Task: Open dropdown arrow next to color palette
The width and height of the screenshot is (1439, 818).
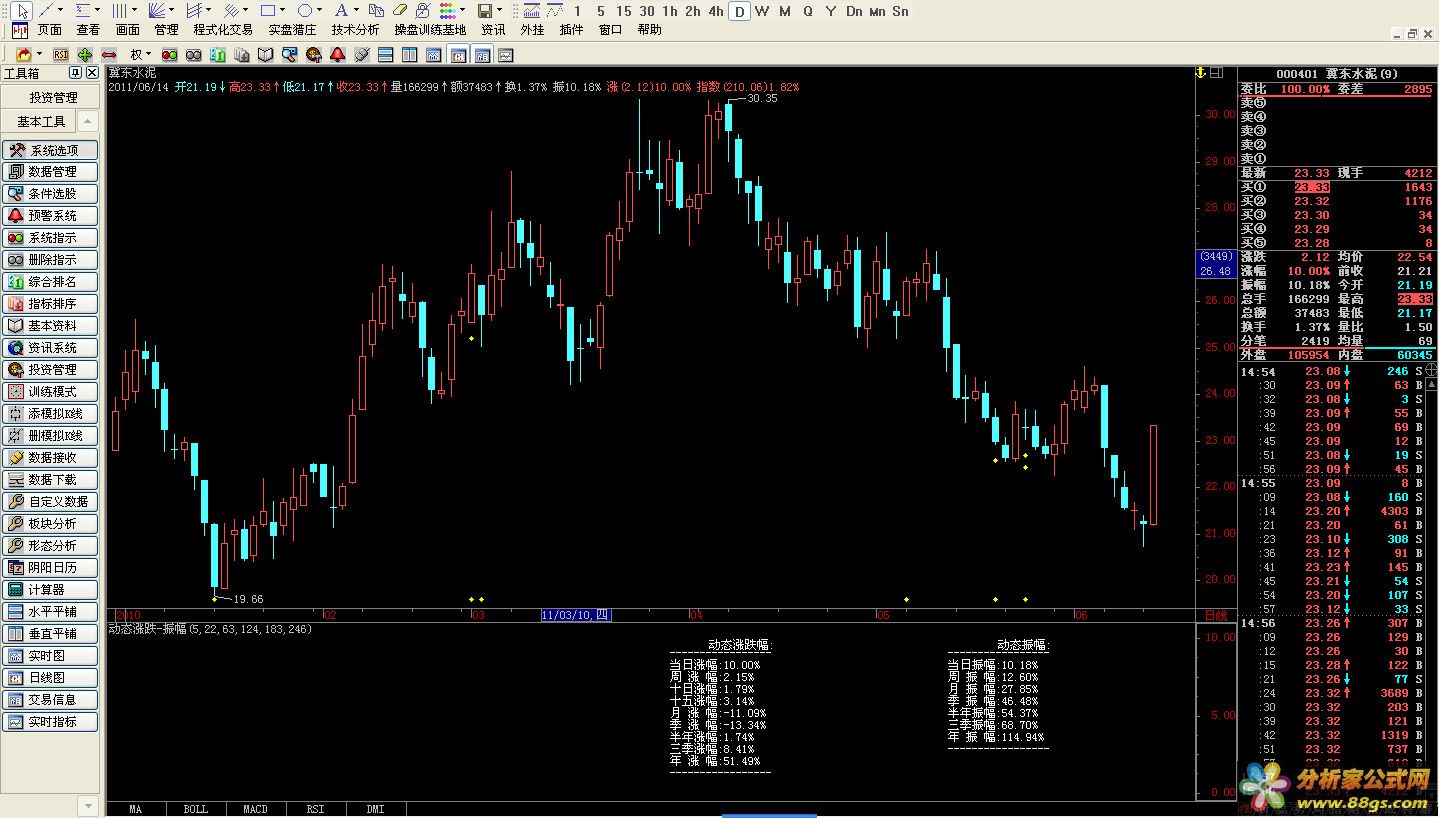Action: (x=462, y=11)
